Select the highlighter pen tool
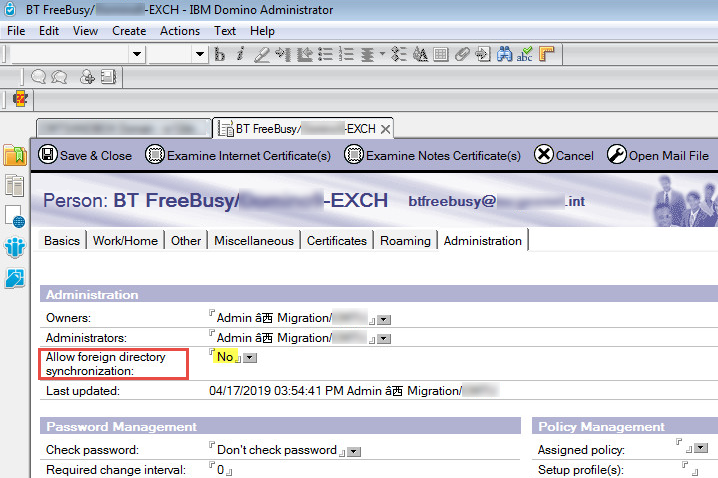 tap(261, 54)
